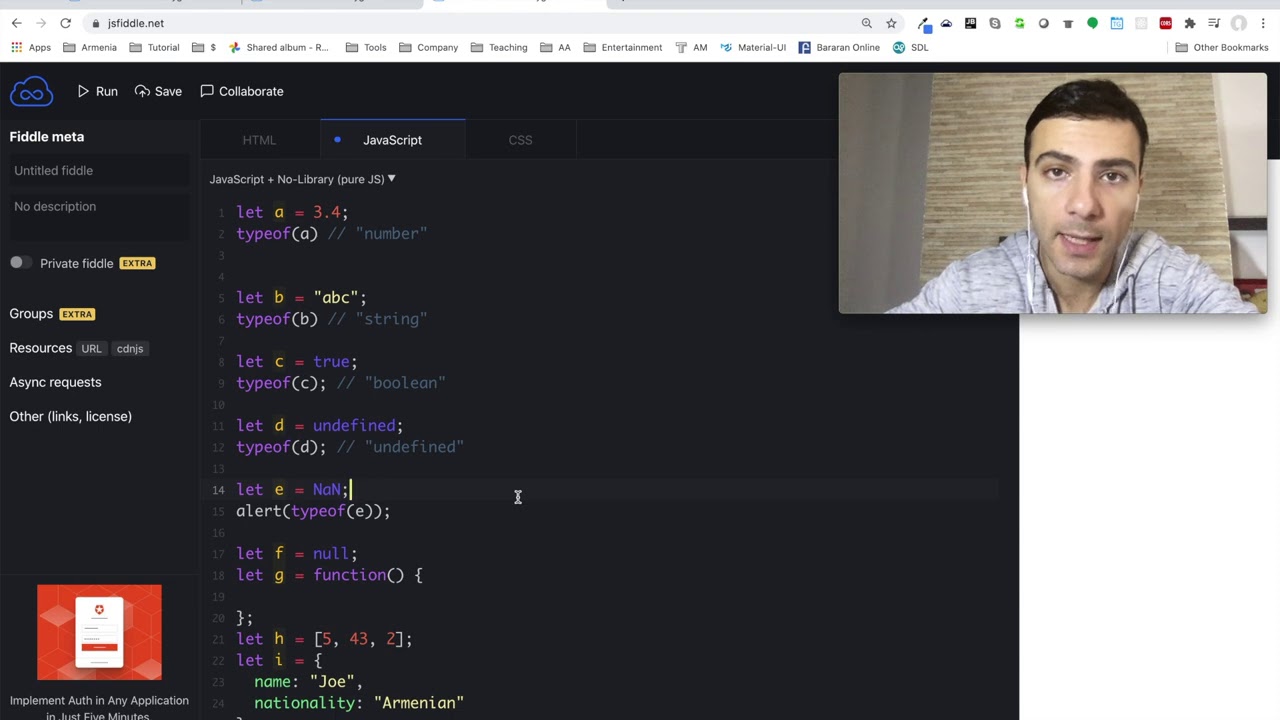
Task: Expand Other (links, license) section
Action: pyautogui.click(x=70, y=416)
